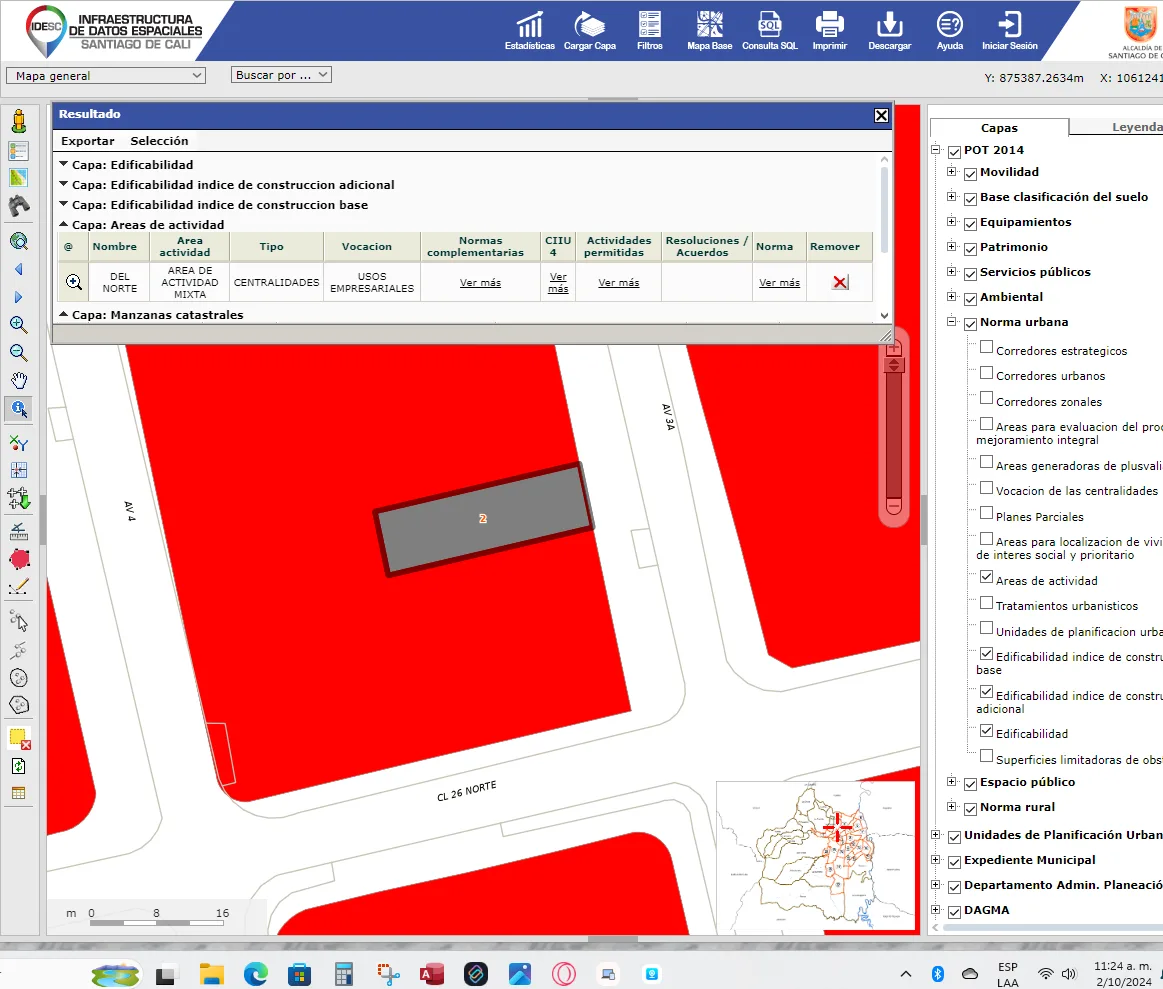
Task: Select the pan hand tool
Action: click(18, 380)
